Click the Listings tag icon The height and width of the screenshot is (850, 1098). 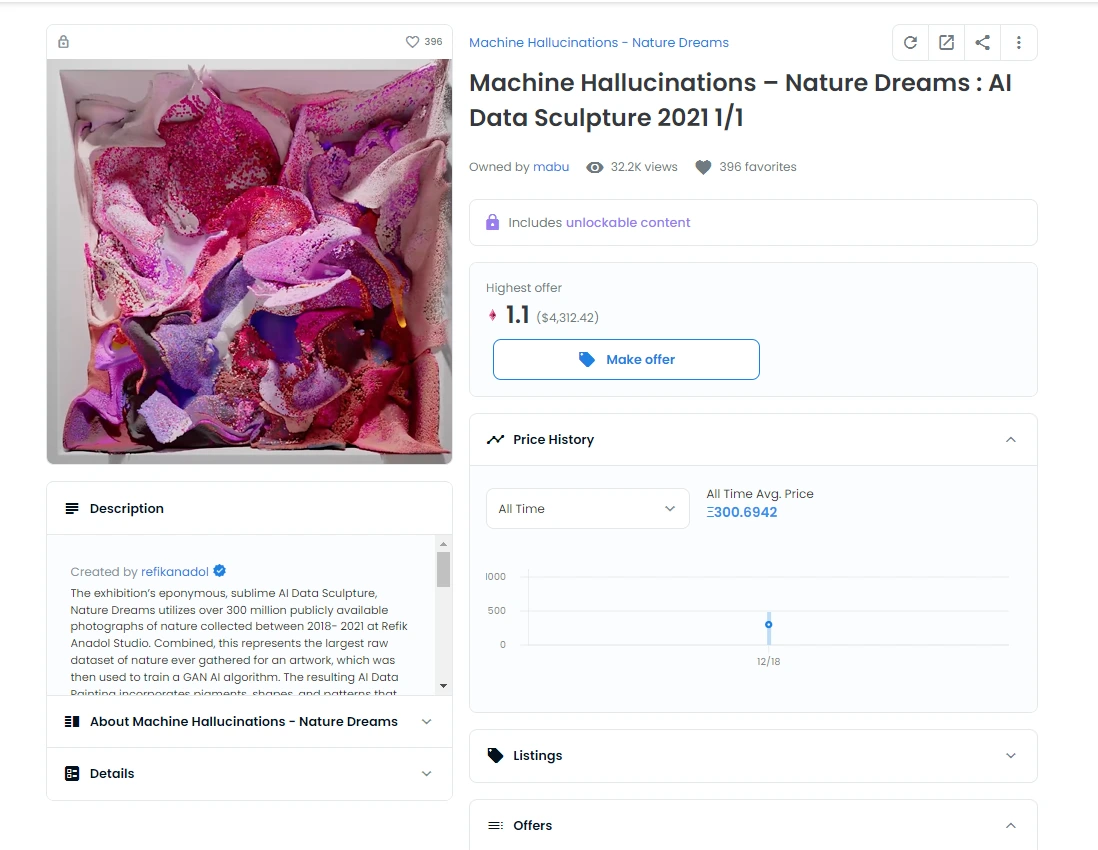[495, 755]
